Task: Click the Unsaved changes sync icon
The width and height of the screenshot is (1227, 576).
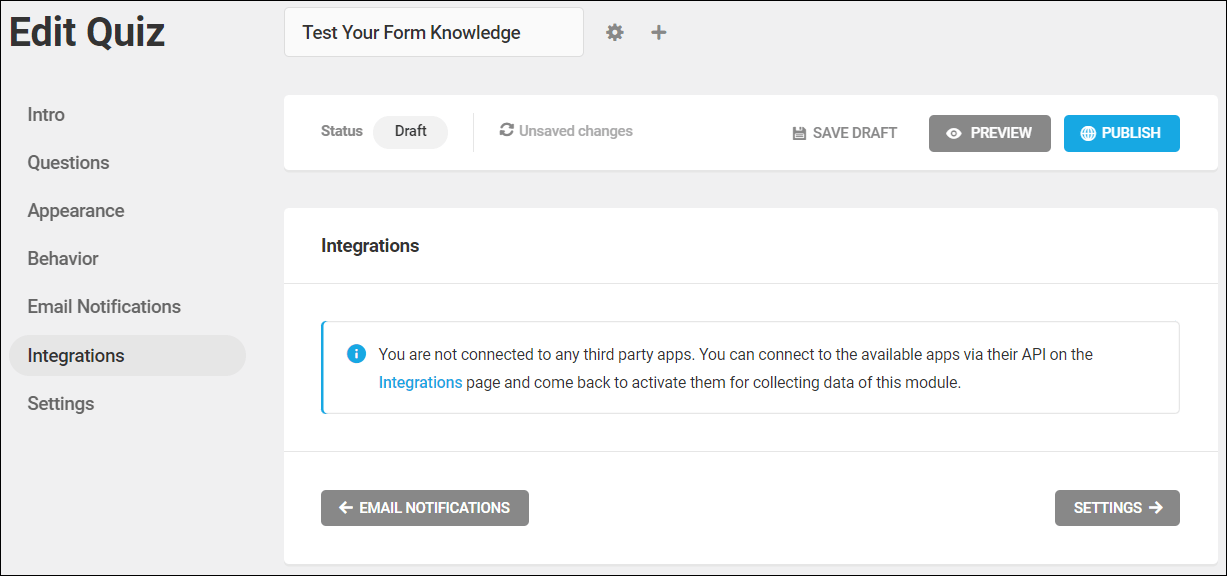Action: point(507,130)
